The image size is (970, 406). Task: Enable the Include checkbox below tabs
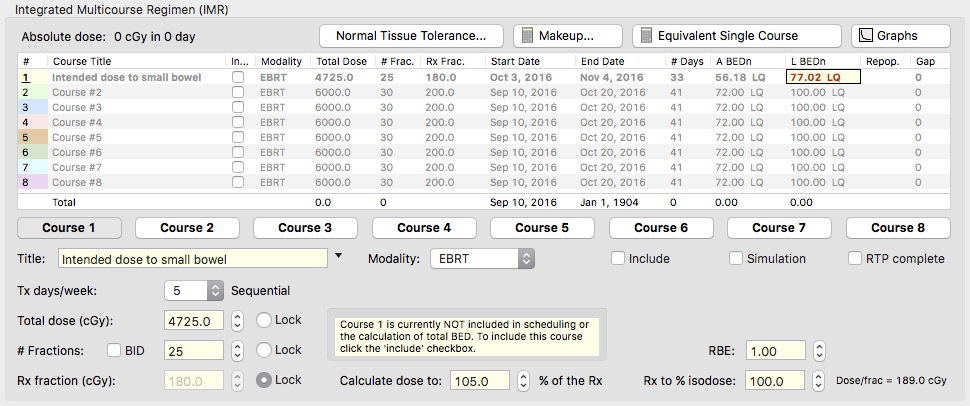(619, 259)
